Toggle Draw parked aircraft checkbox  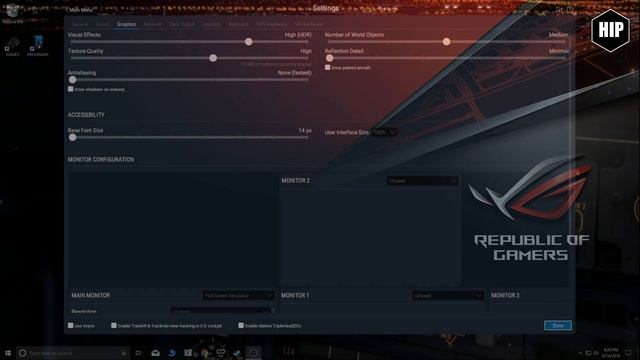(327, 67)
